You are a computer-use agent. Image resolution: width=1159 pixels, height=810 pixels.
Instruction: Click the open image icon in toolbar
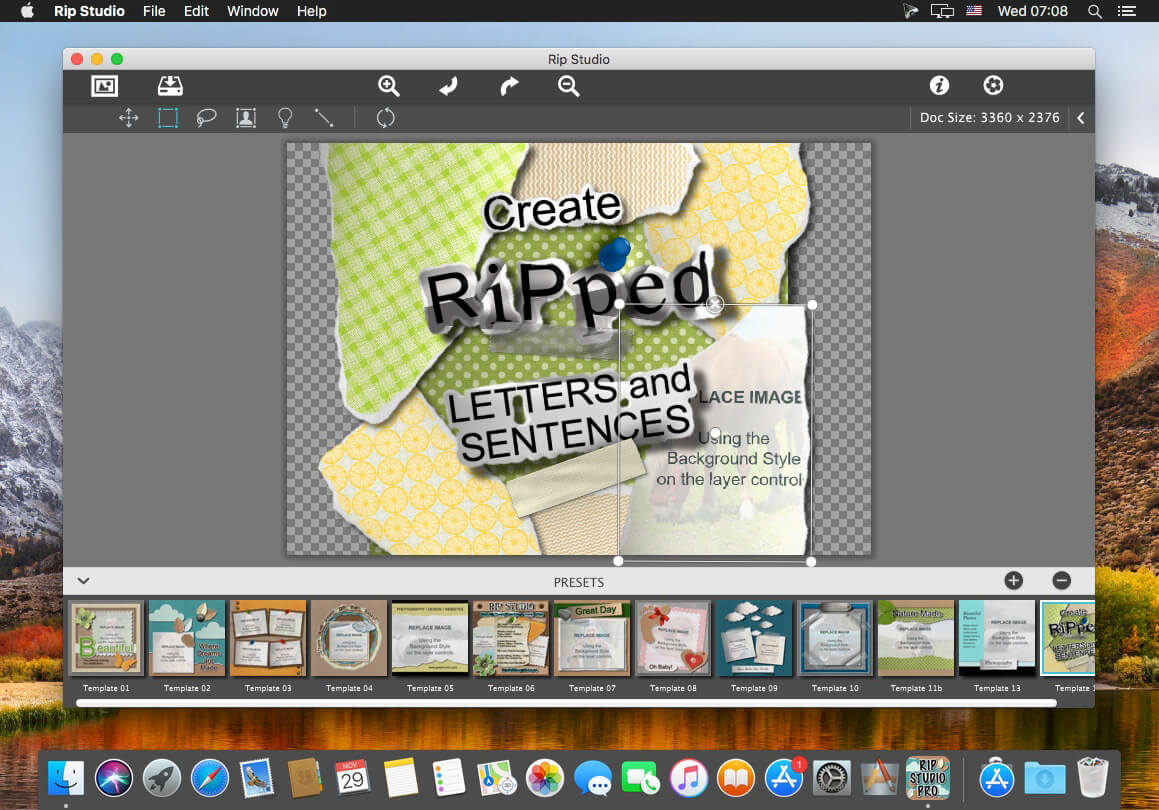(x=104, y=86)
